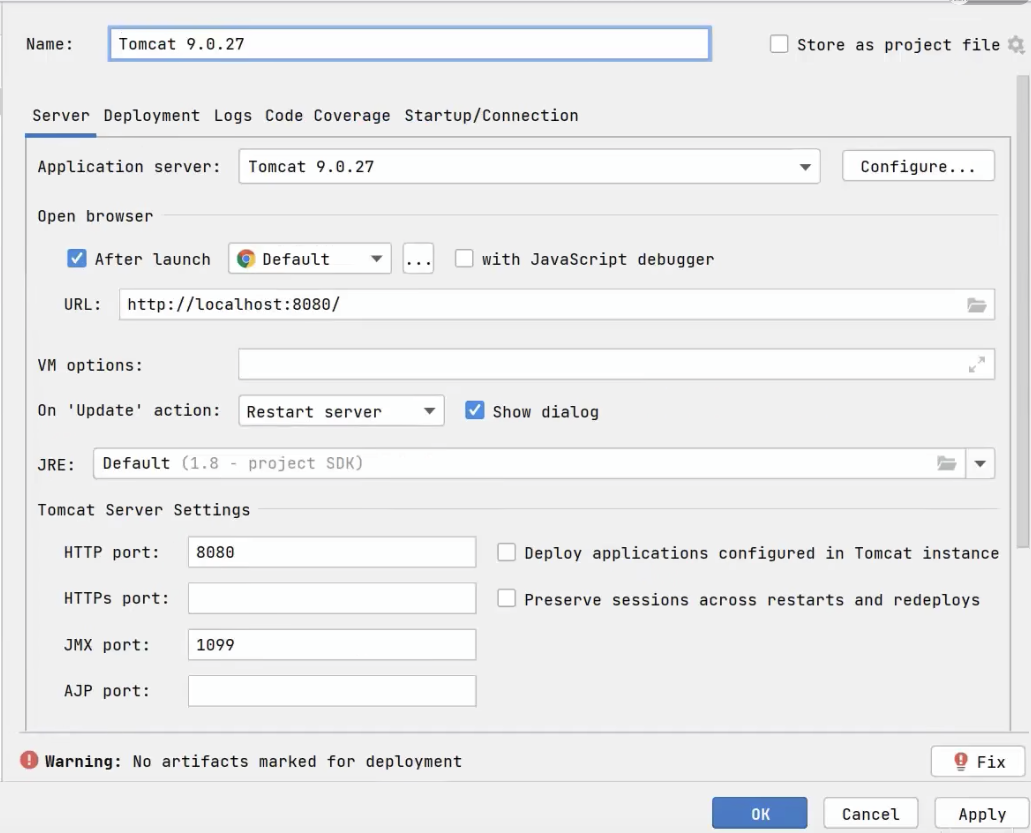Click the Fix button
The width and height of the screenshot is (1031, 833).
click(x=978, y=761)
